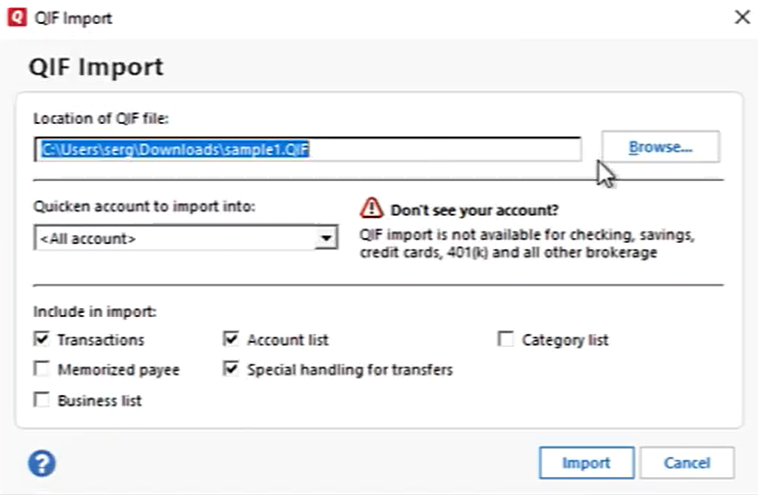The height and width of the screenshot is (495, 758).
Task: Uncheck the Transactions checkbox
Action: pyautogui.click(x=42, y=339)
